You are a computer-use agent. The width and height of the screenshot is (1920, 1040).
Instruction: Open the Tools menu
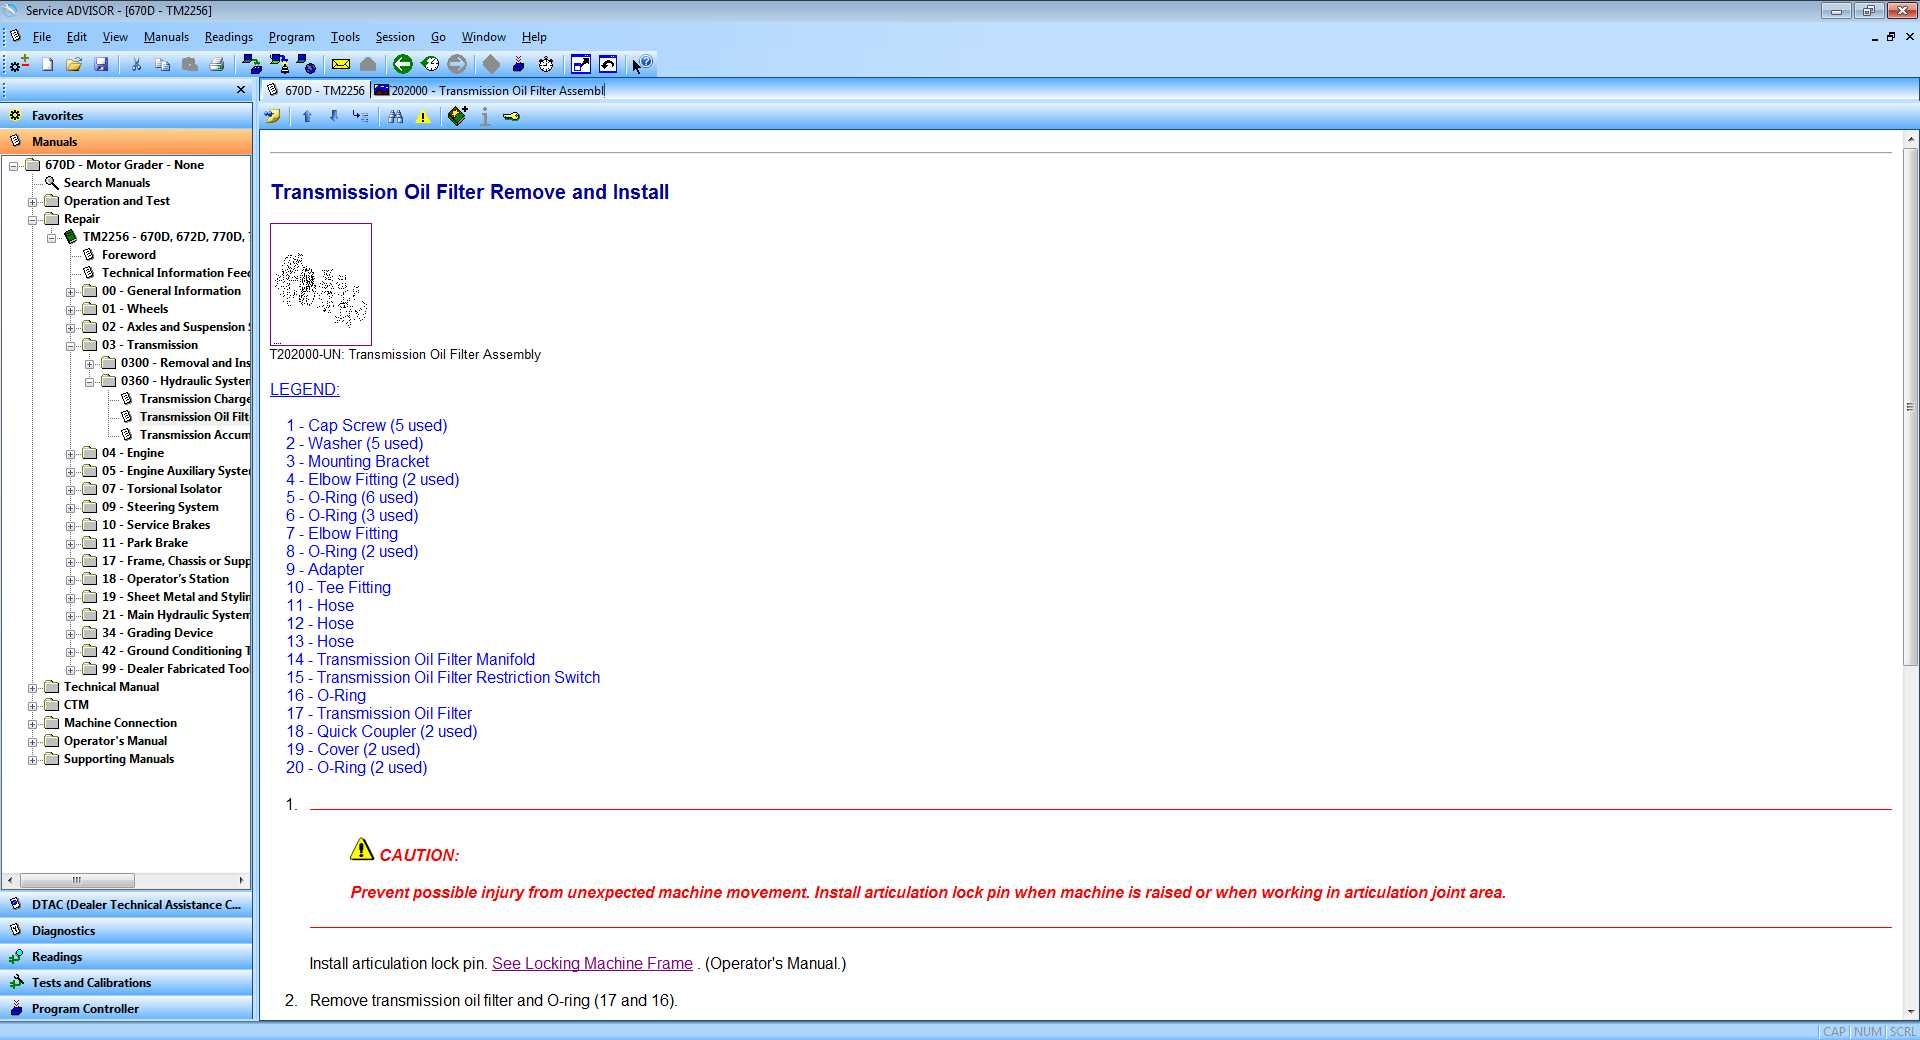[345, 37]
